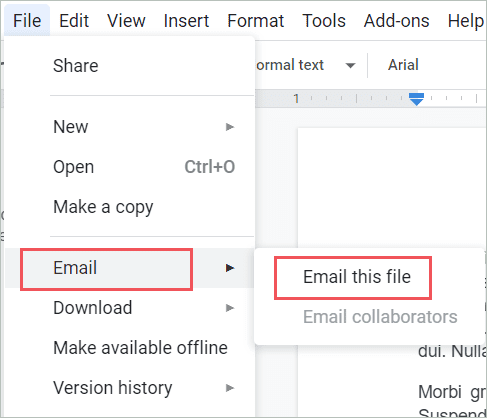Expand the New submenu
Image resolution: width=487 pixels, height=418 pixels.
129,127
